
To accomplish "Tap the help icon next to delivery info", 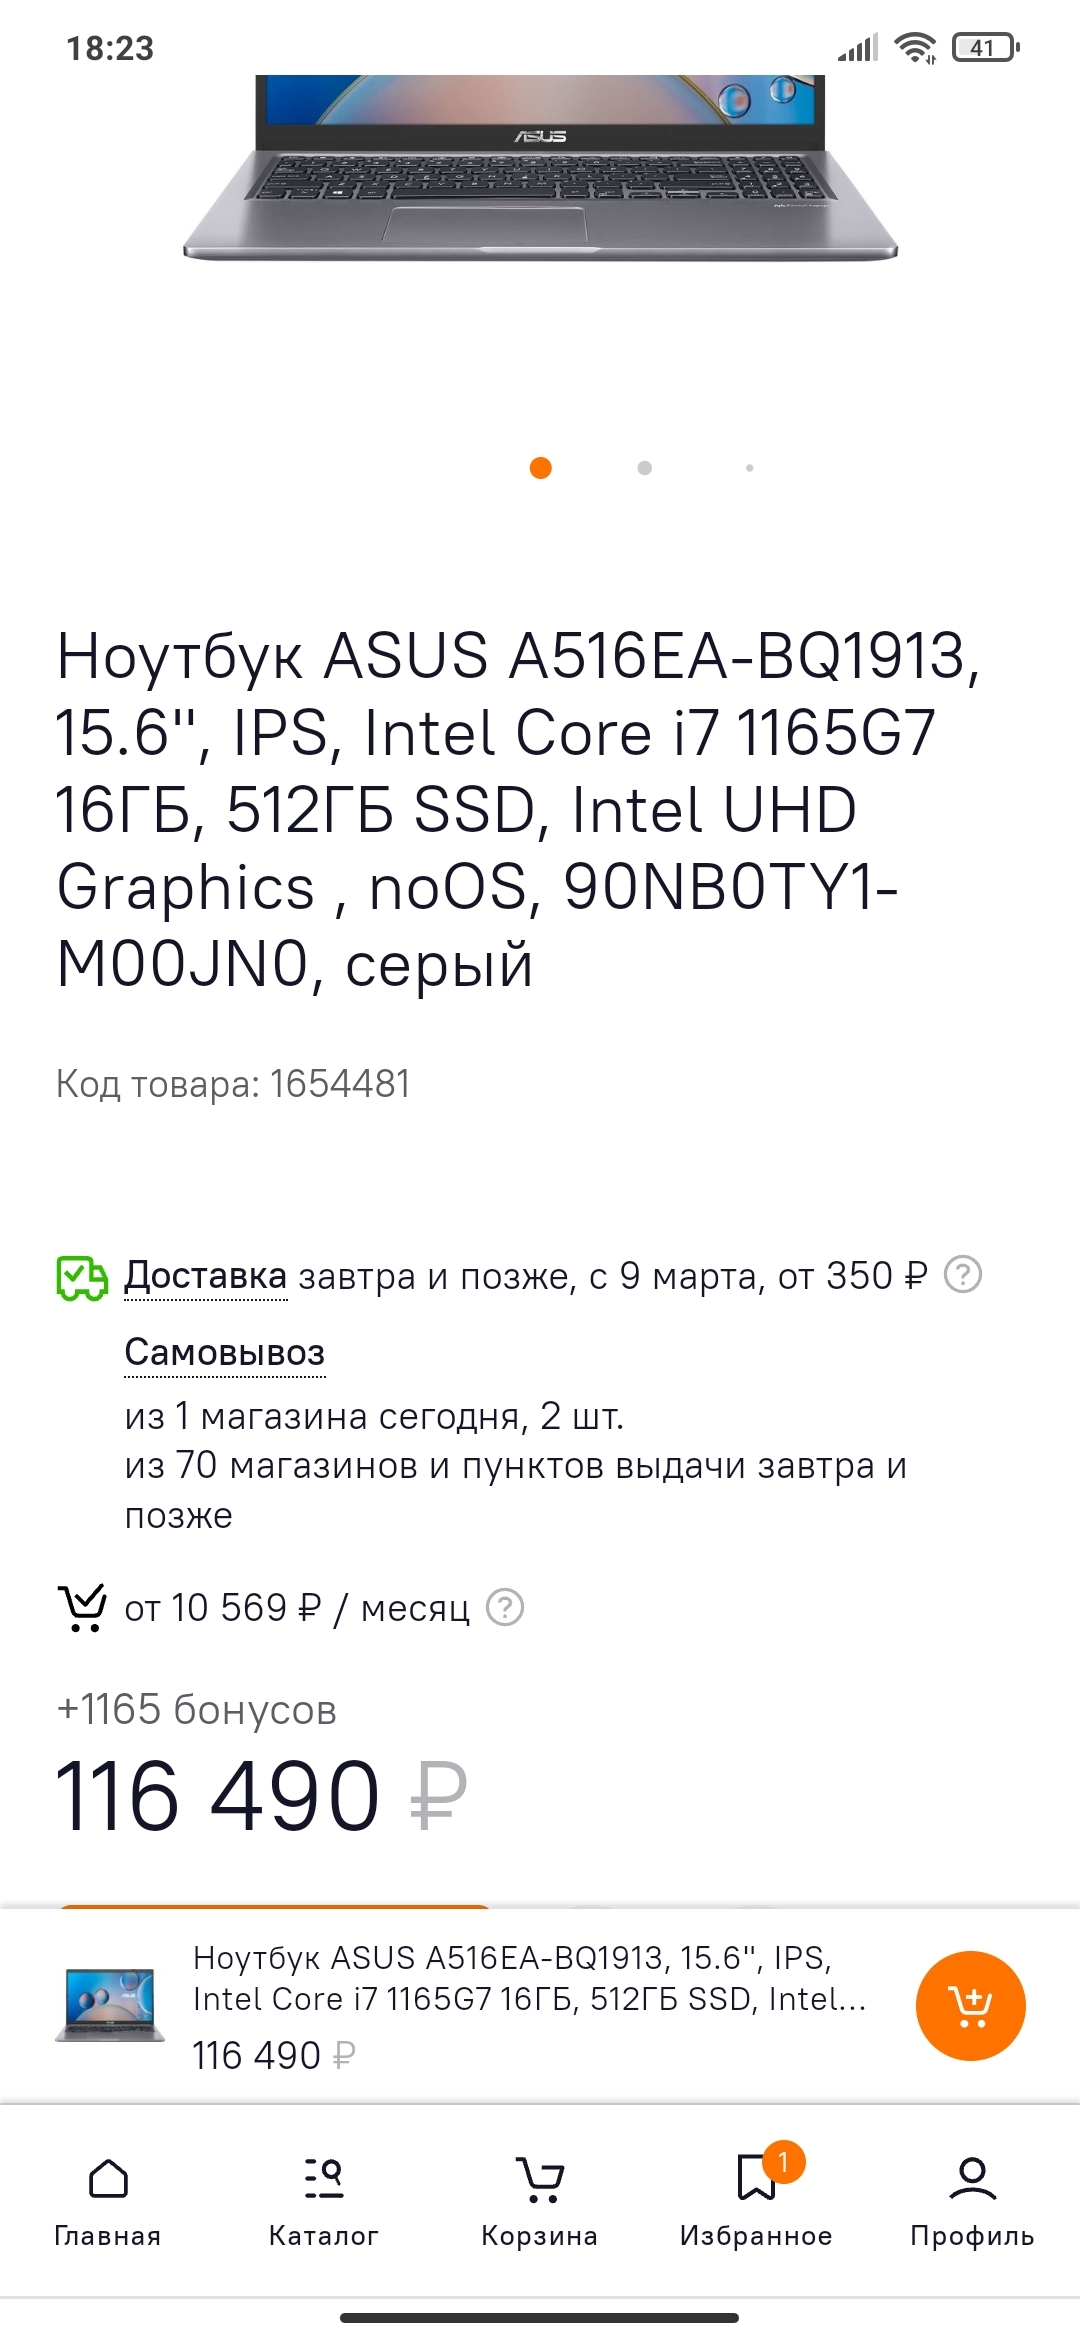I will point(963,1275).
